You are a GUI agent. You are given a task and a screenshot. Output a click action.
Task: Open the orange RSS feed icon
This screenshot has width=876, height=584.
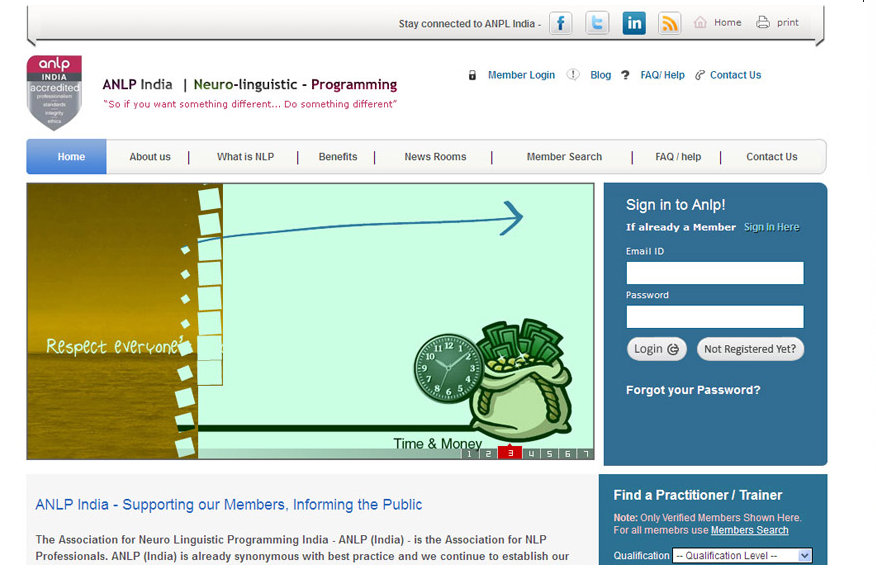click(x=669, y=23)
